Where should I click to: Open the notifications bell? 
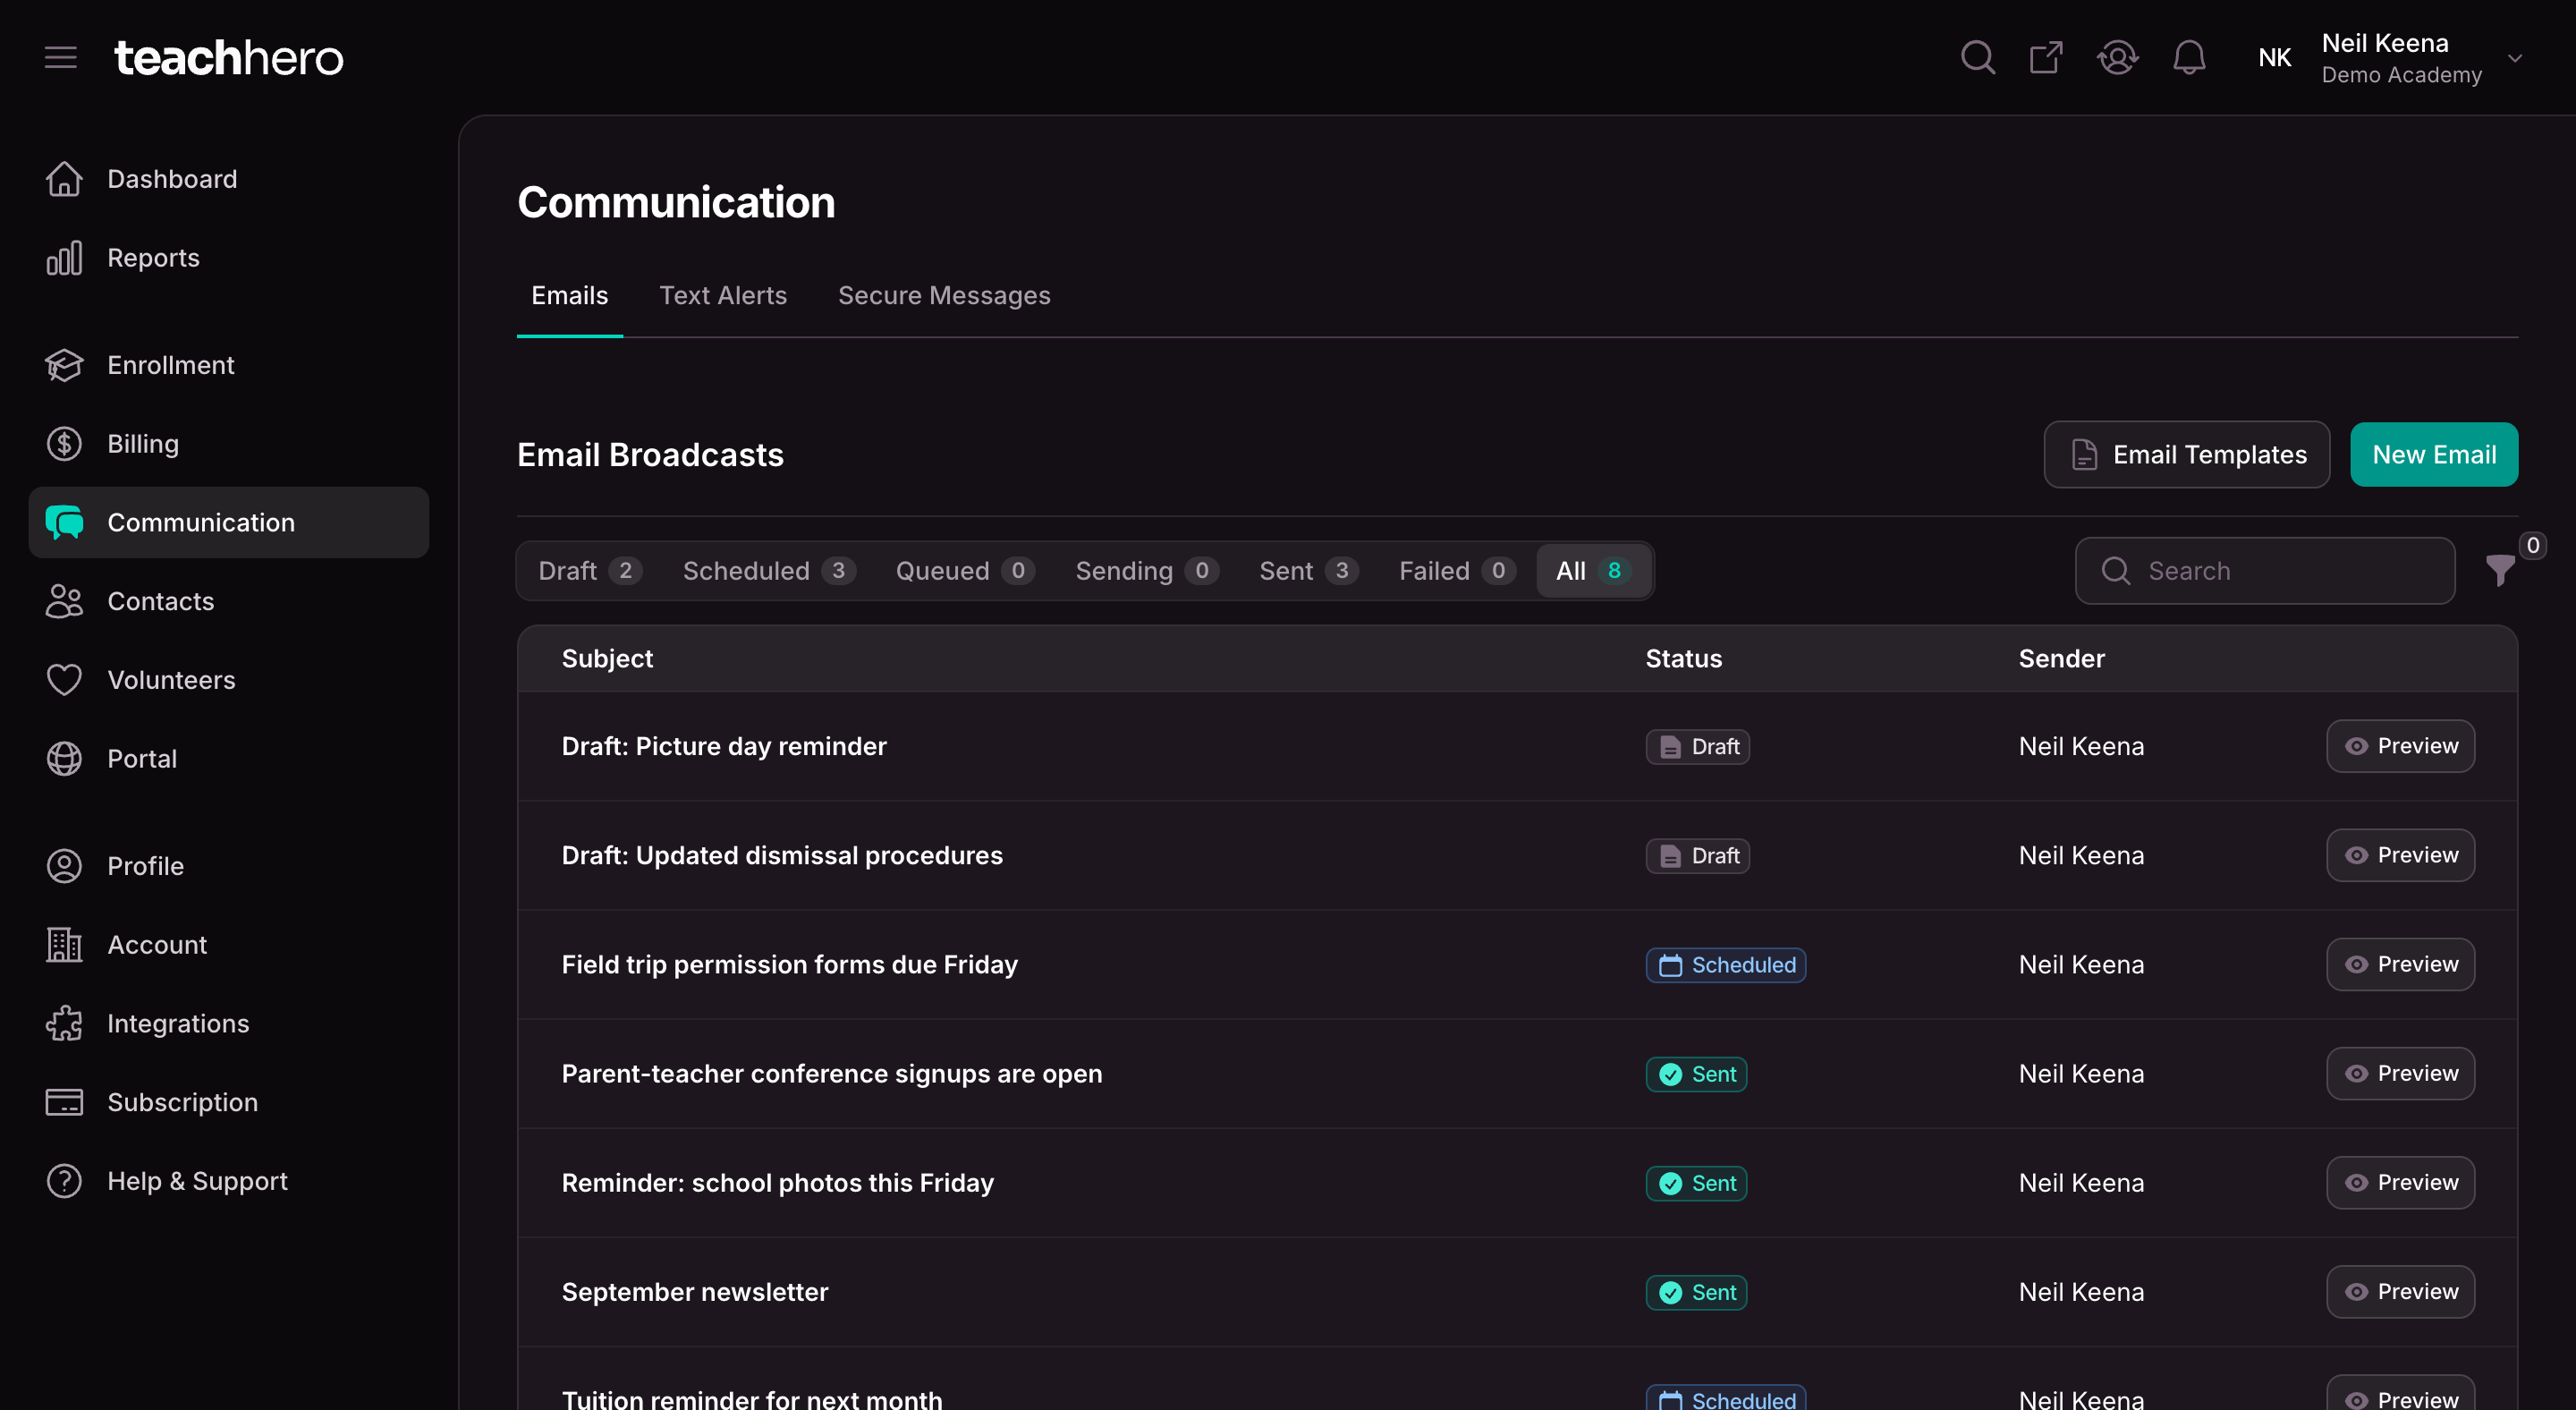pyautogui.click(x=2189, y=57)
